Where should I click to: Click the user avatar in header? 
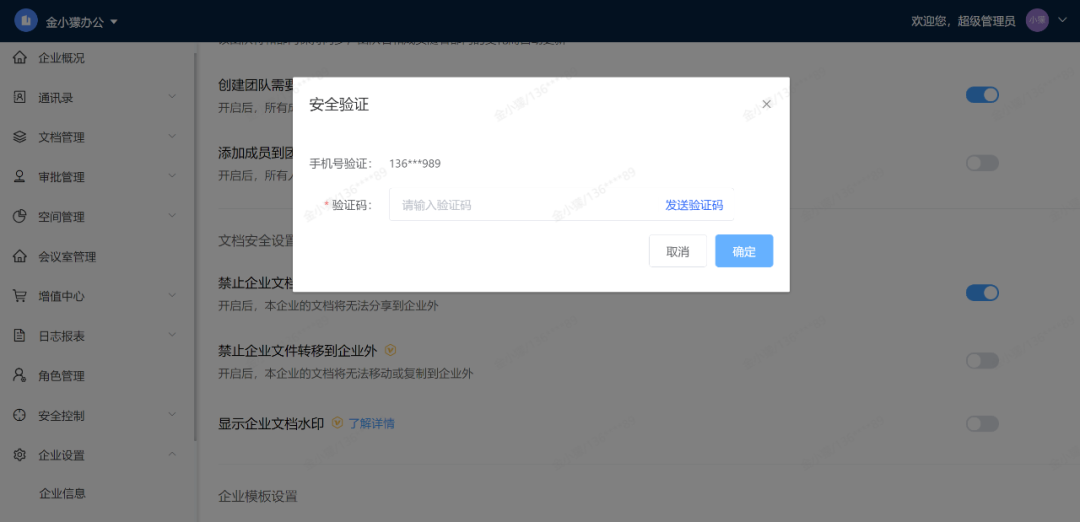pos(1037,21)
